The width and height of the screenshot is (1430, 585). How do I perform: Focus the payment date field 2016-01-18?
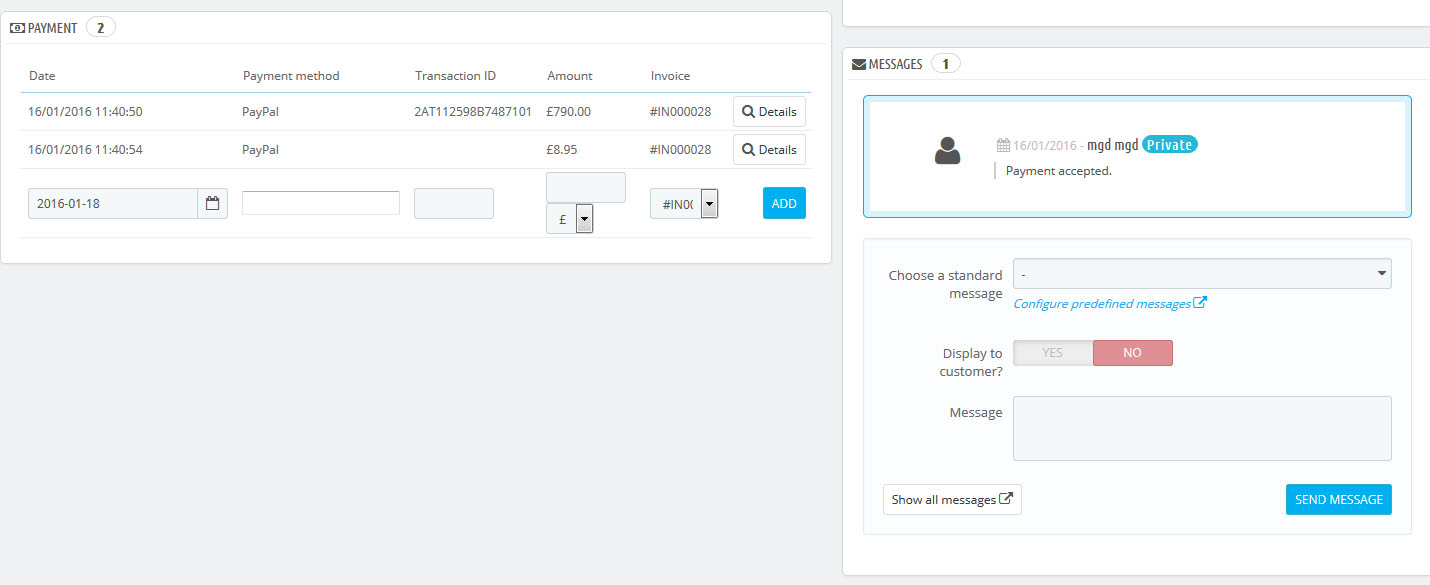113,203
